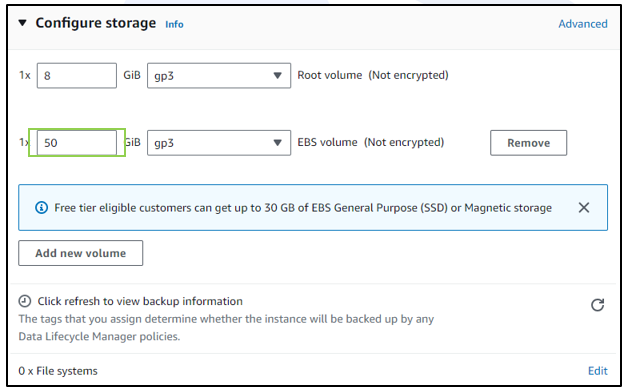Click the Configure storage heading text
This screenshot has width=625, height=391.
[x=96, y=23]
